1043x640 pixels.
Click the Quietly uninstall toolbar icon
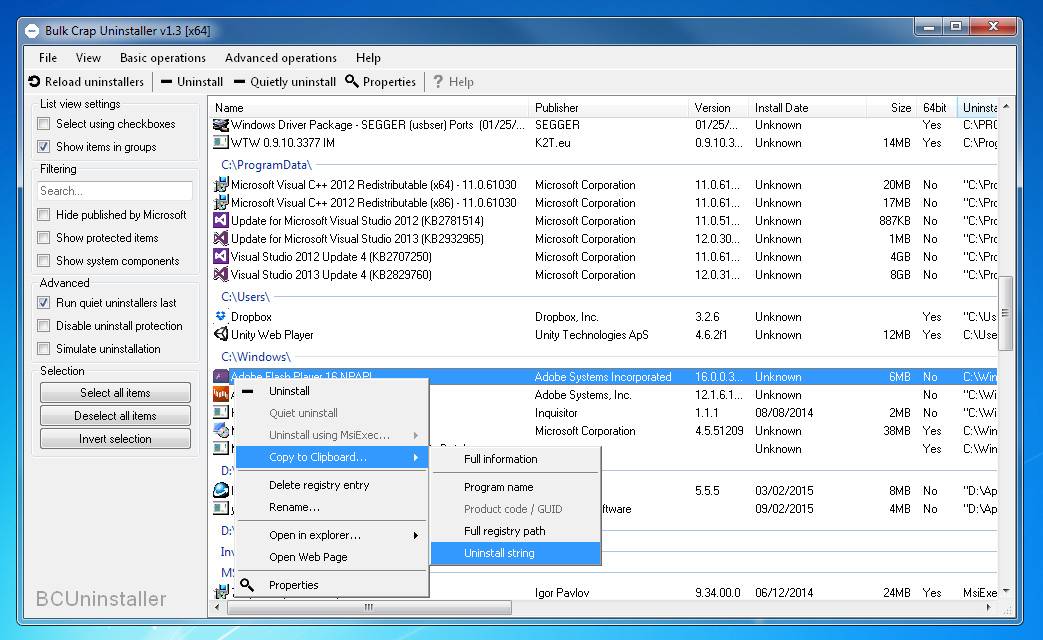tap(240, 82)
